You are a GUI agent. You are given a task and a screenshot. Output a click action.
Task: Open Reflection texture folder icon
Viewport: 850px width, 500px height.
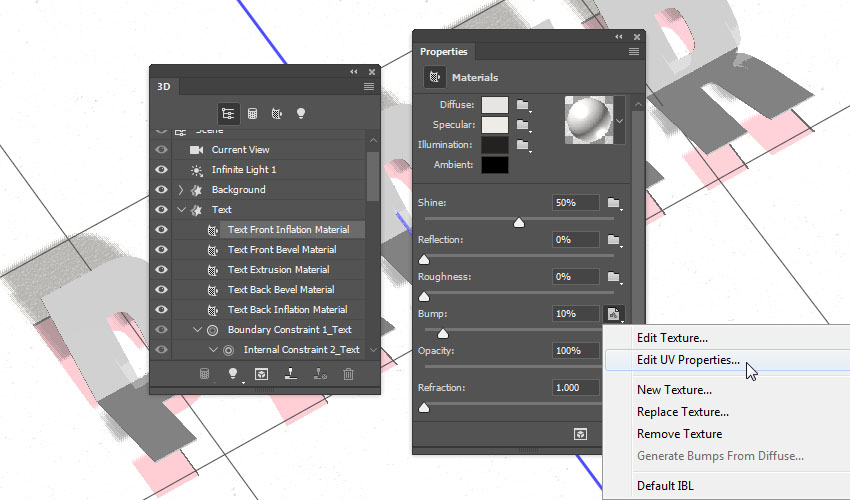(614, 240)
